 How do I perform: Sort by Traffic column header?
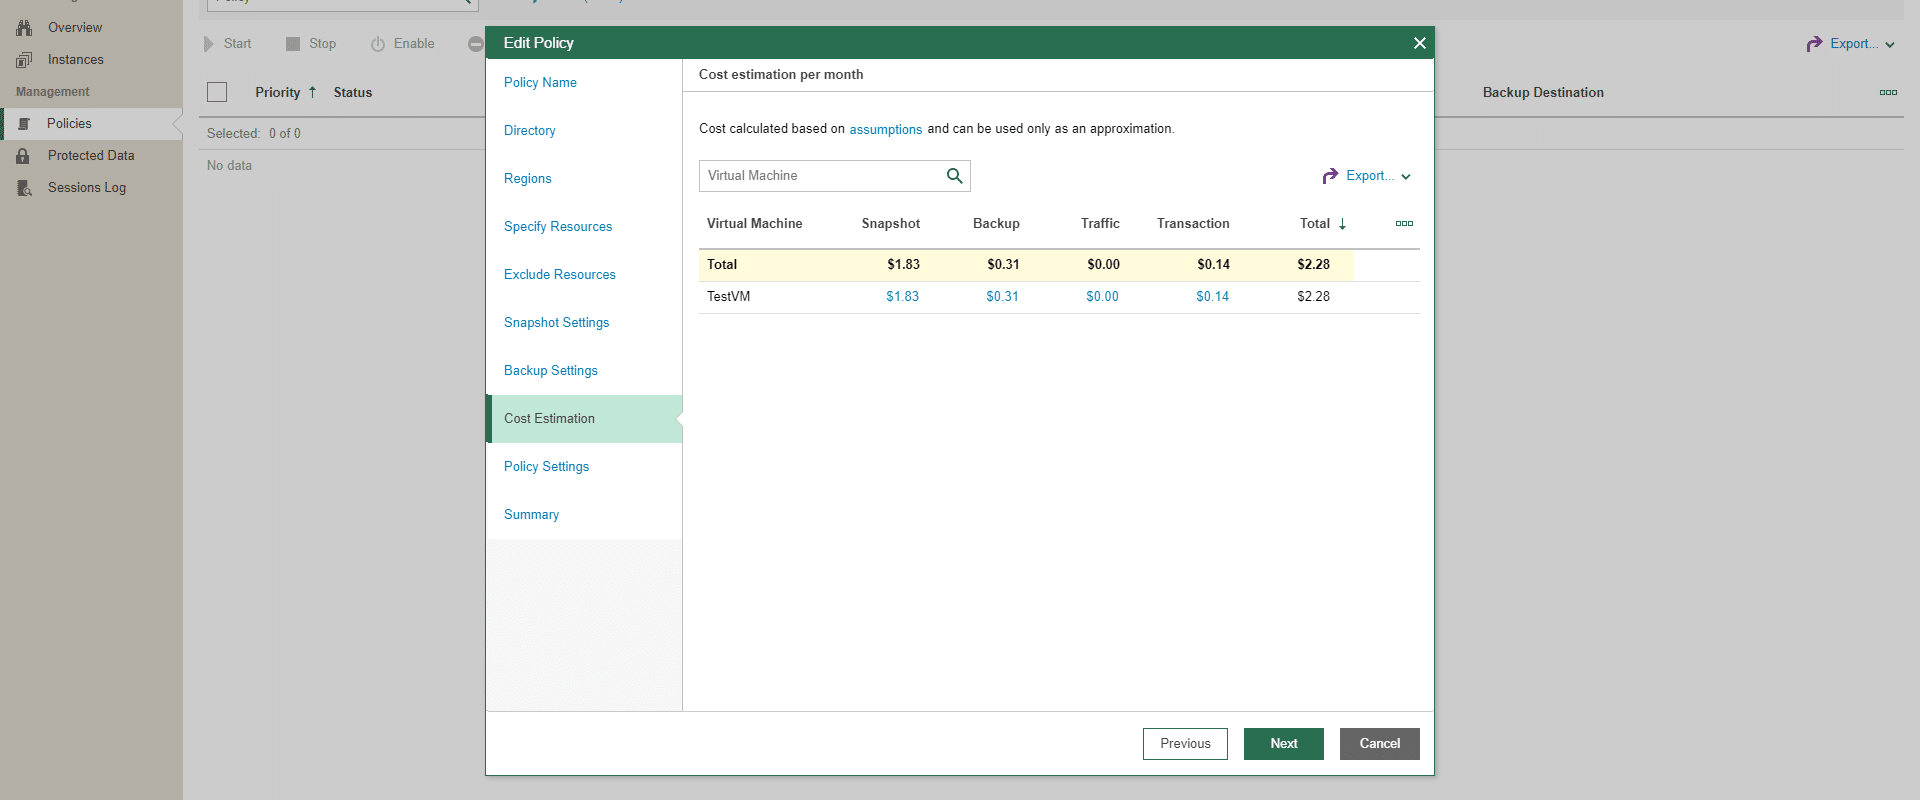tap(1100, 224)
